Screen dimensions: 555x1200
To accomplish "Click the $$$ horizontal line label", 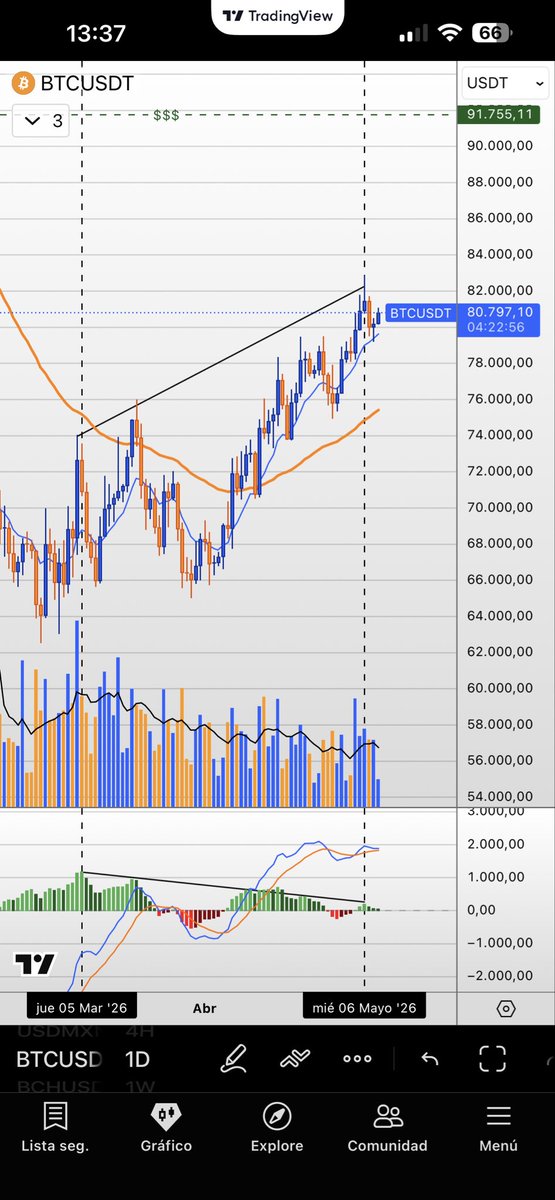I will click(166, 115).
